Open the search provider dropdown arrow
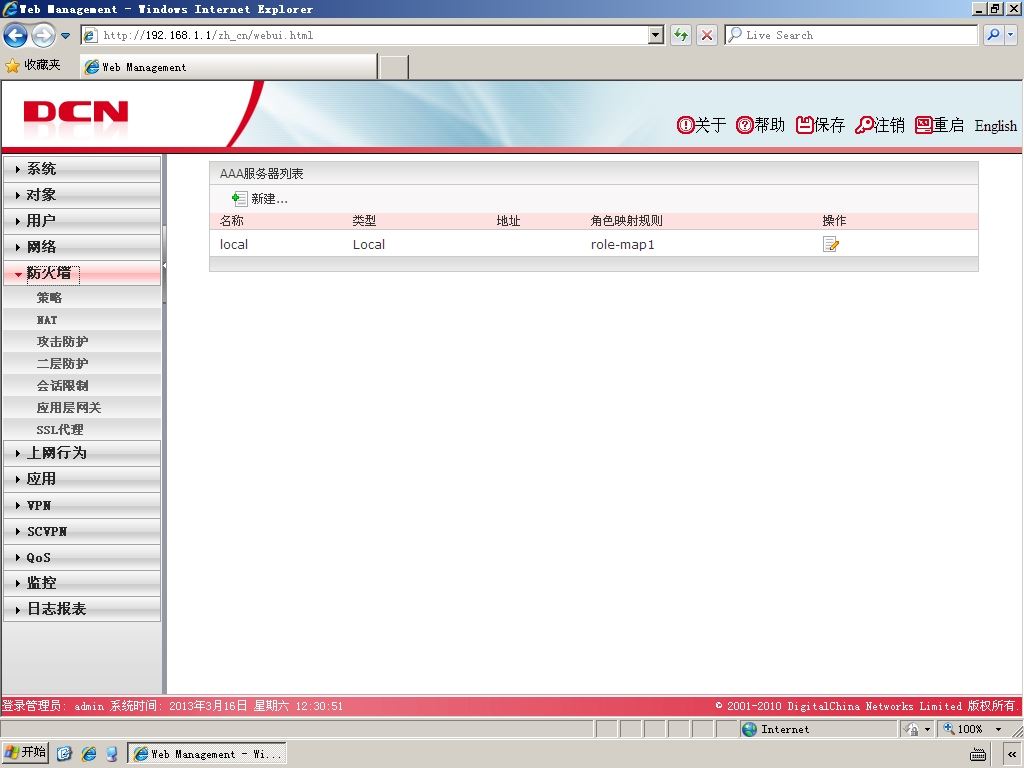 pyautogui.click(x=1011, y=35)
